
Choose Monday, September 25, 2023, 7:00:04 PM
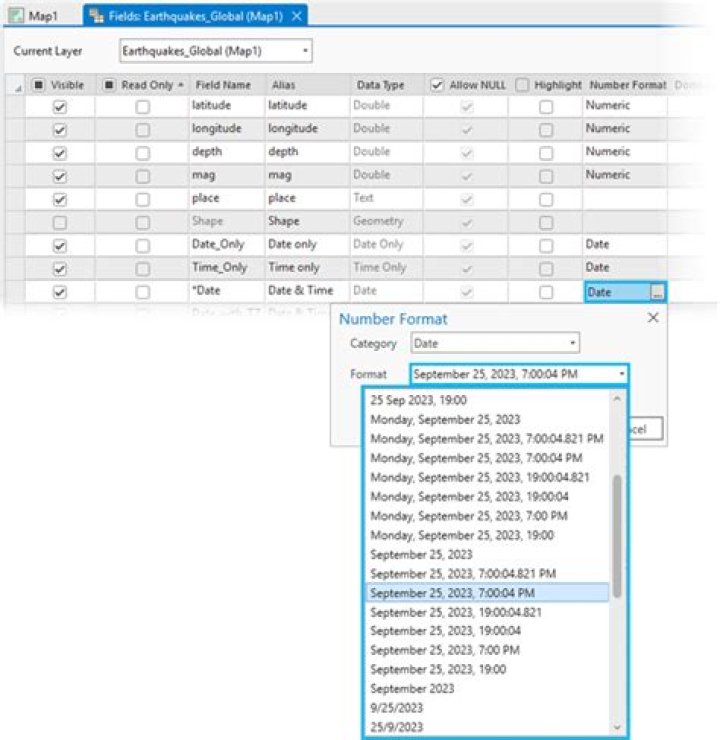point(487,458)
